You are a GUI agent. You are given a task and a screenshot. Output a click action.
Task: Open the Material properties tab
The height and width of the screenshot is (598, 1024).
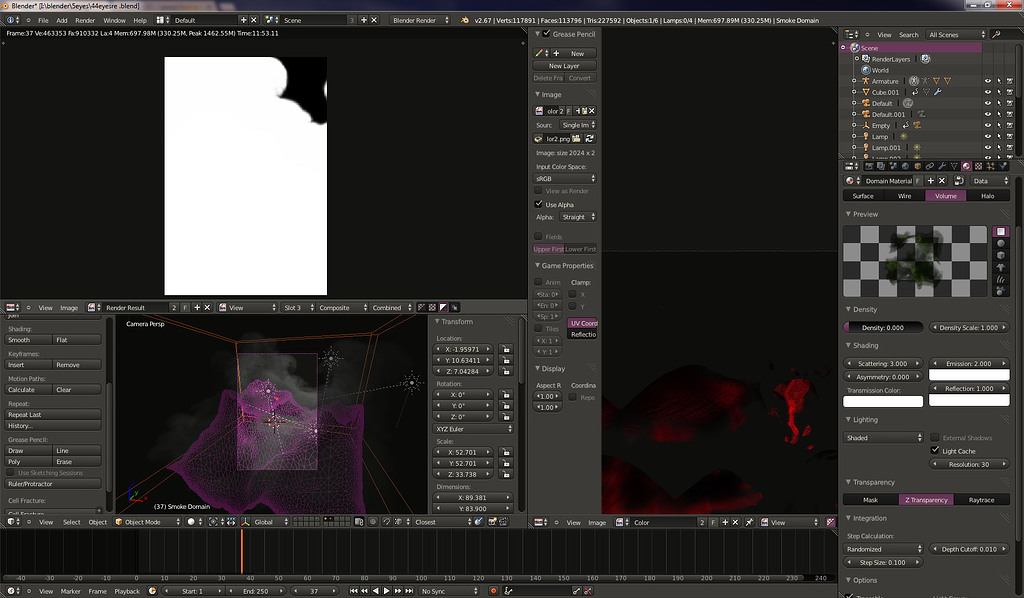pos(967,166)
